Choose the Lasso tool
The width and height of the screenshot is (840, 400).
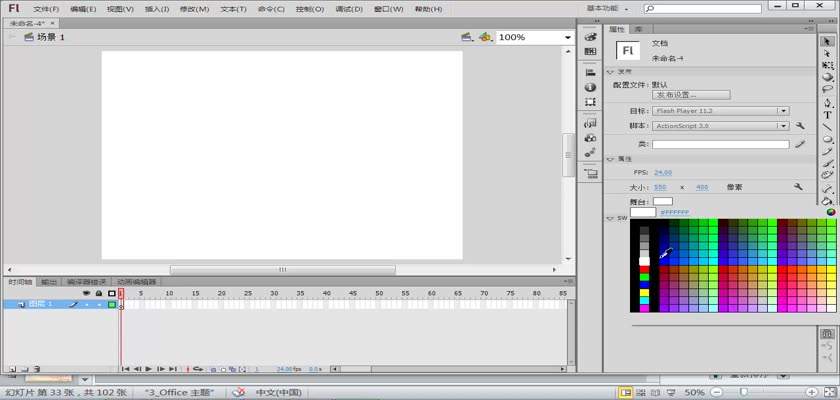(x=828, y=89)
